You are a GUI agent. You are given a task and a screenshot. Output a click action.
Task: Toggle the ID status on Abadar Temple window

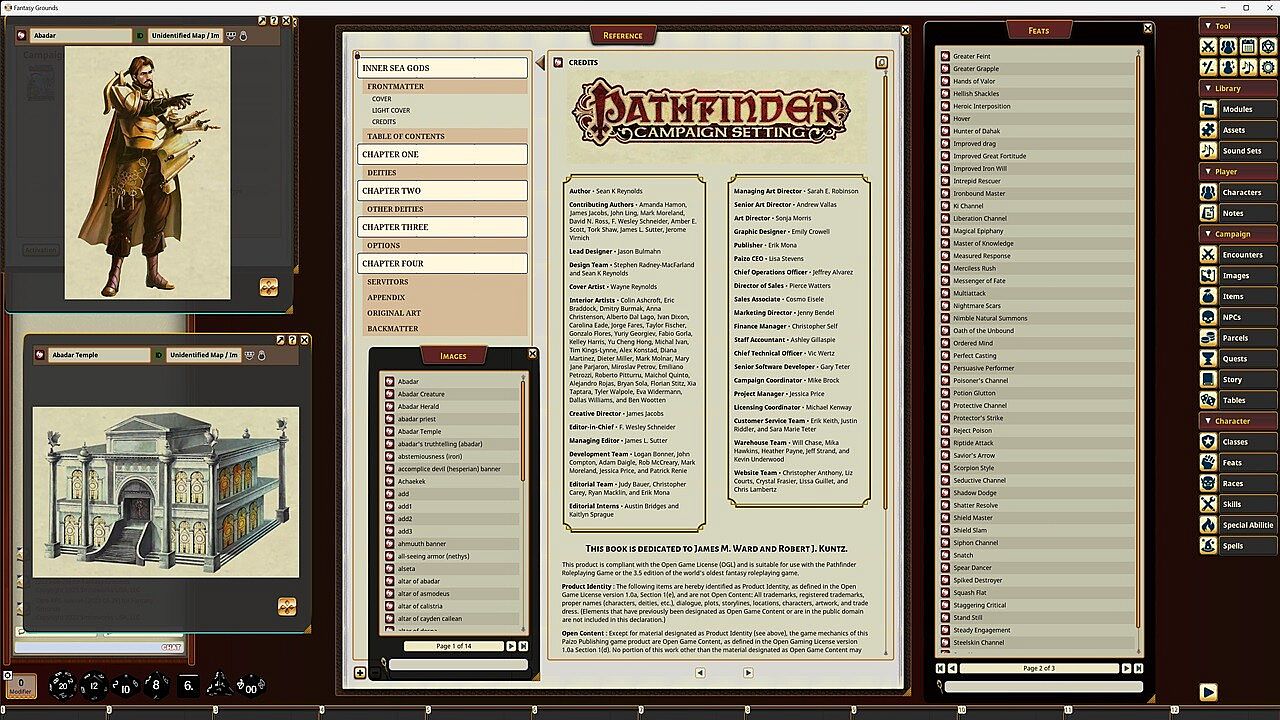pyautogui.click(x=158, y=355)
